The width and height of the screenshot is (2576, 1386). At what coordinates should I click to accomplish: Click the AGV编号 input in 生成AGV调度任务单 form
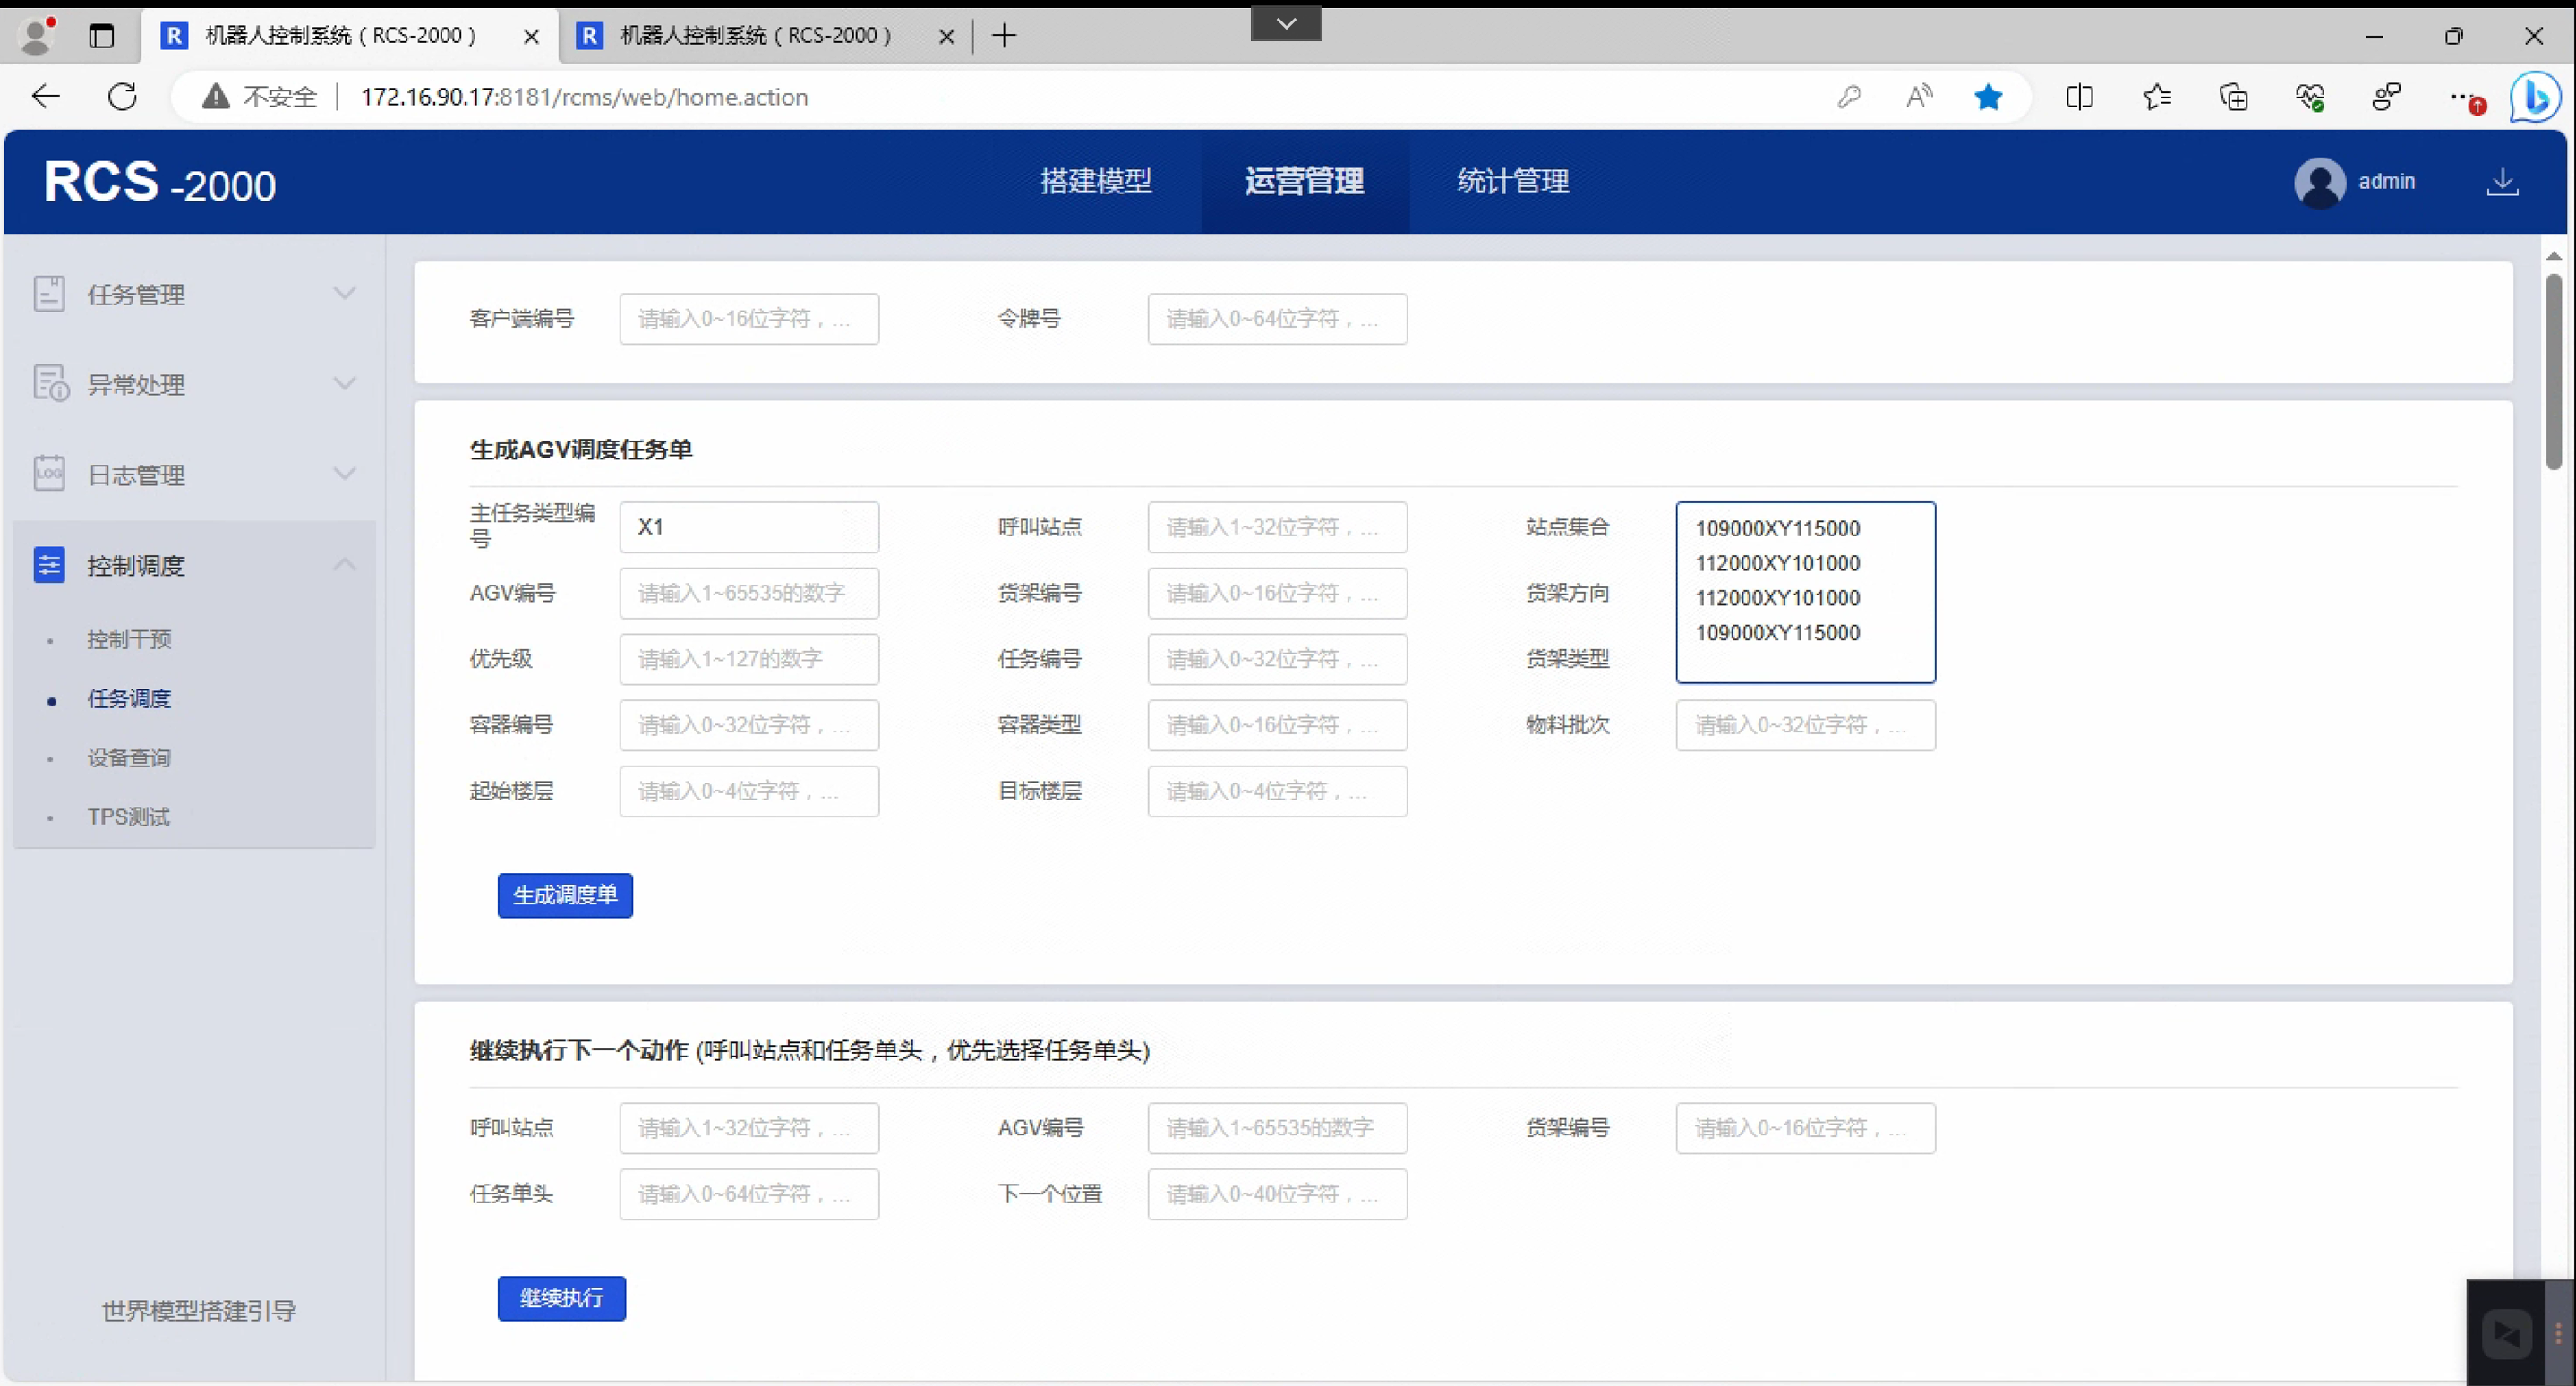[x=749, y=593]
